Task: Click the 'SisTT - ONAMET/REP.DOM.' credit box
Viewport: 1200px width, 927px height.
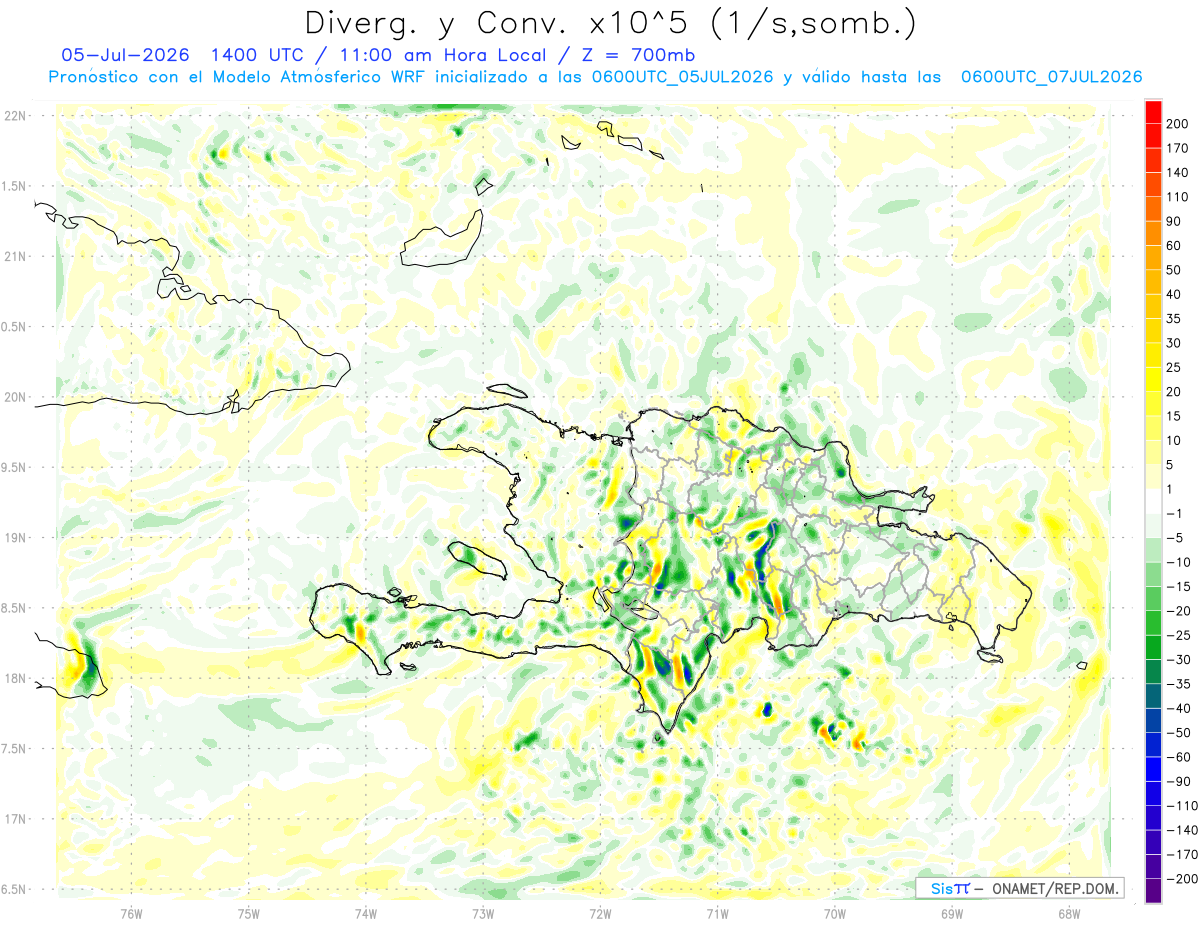Action: pos(1020,888)
